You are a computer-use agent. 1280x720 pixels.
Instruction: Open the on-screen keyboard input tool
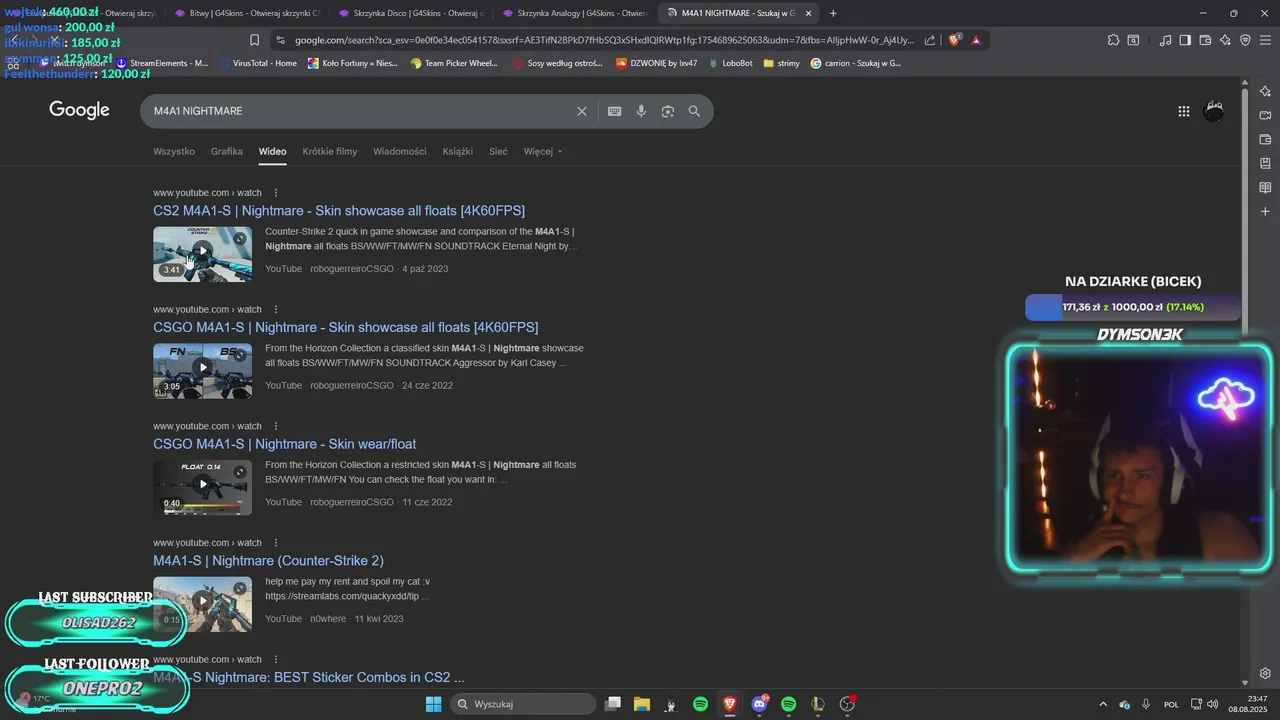[x=615, y=111]
